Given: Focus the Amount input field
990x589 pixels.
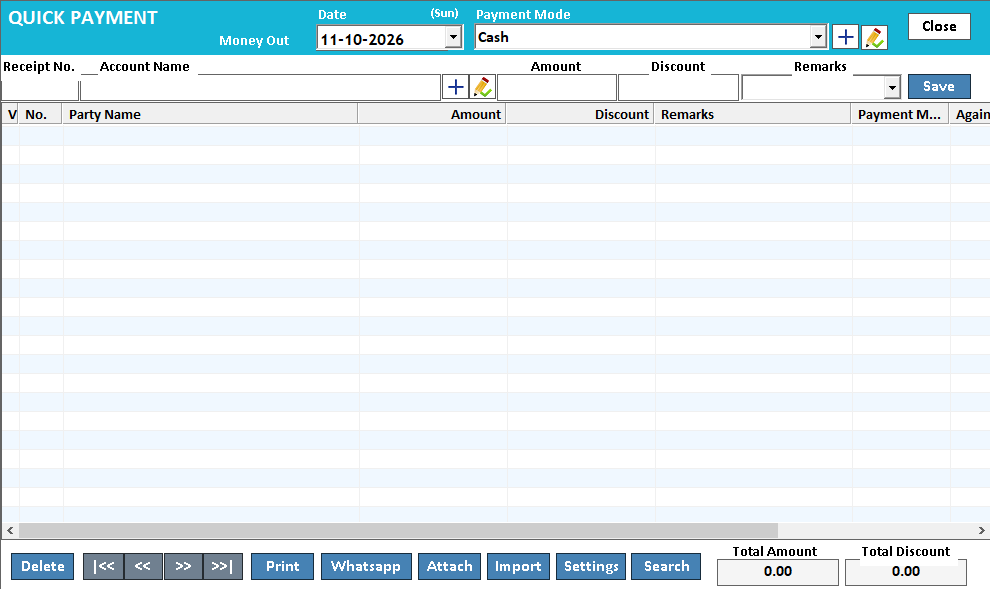Looking at the screenshot, I should pyautogui.click(x=557, y=87).
